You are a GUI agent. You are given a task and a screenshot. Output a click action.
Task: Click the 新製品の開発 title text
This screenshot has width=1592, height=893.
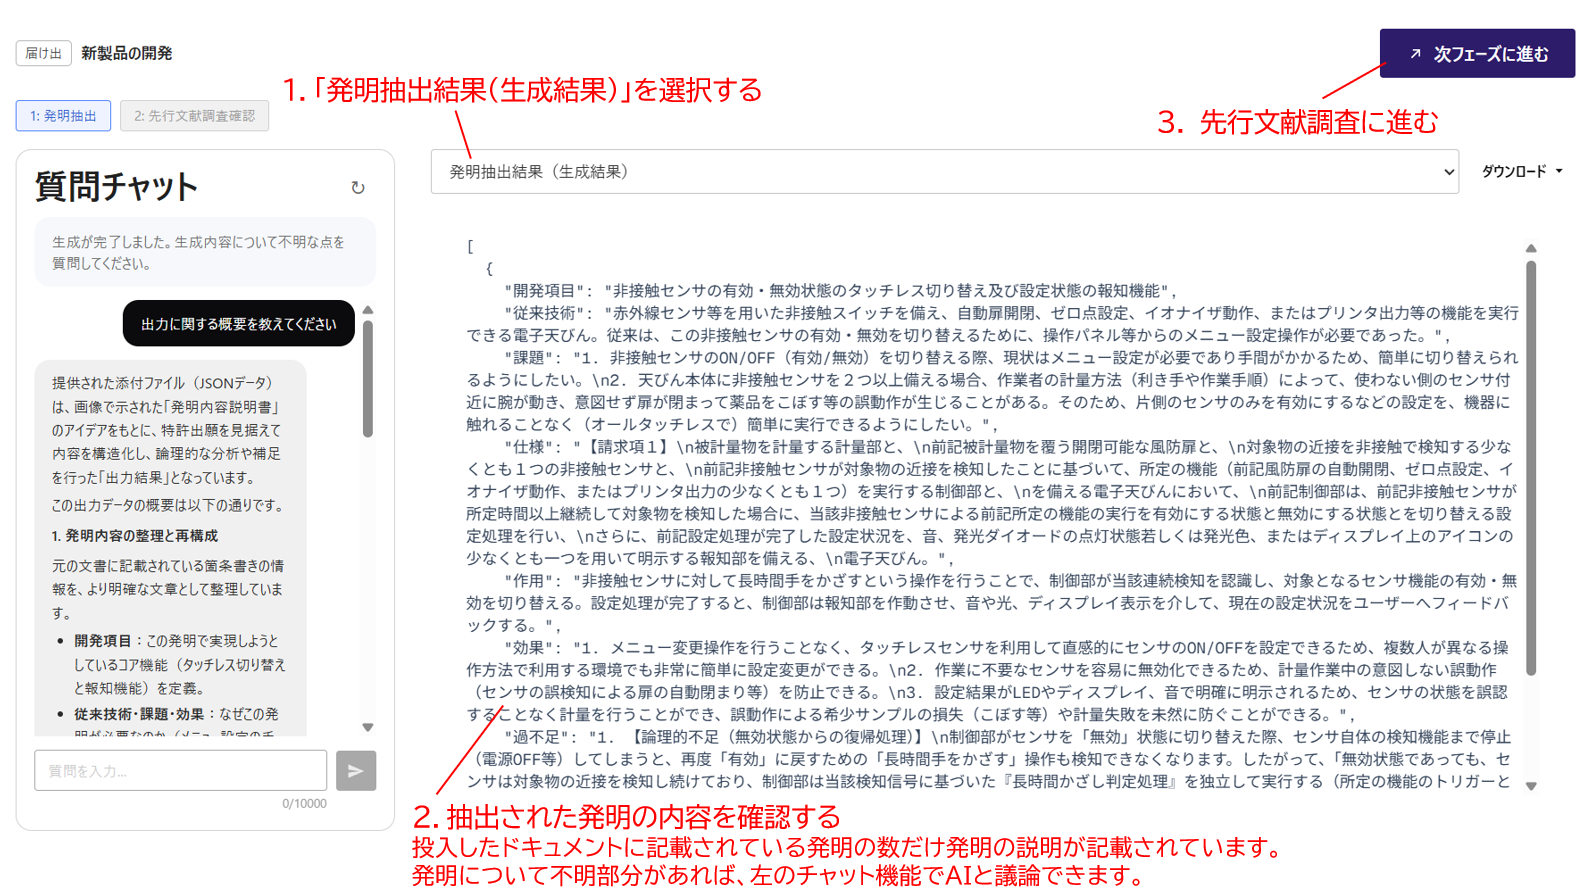pyautogui.click(x=127, y=53)
